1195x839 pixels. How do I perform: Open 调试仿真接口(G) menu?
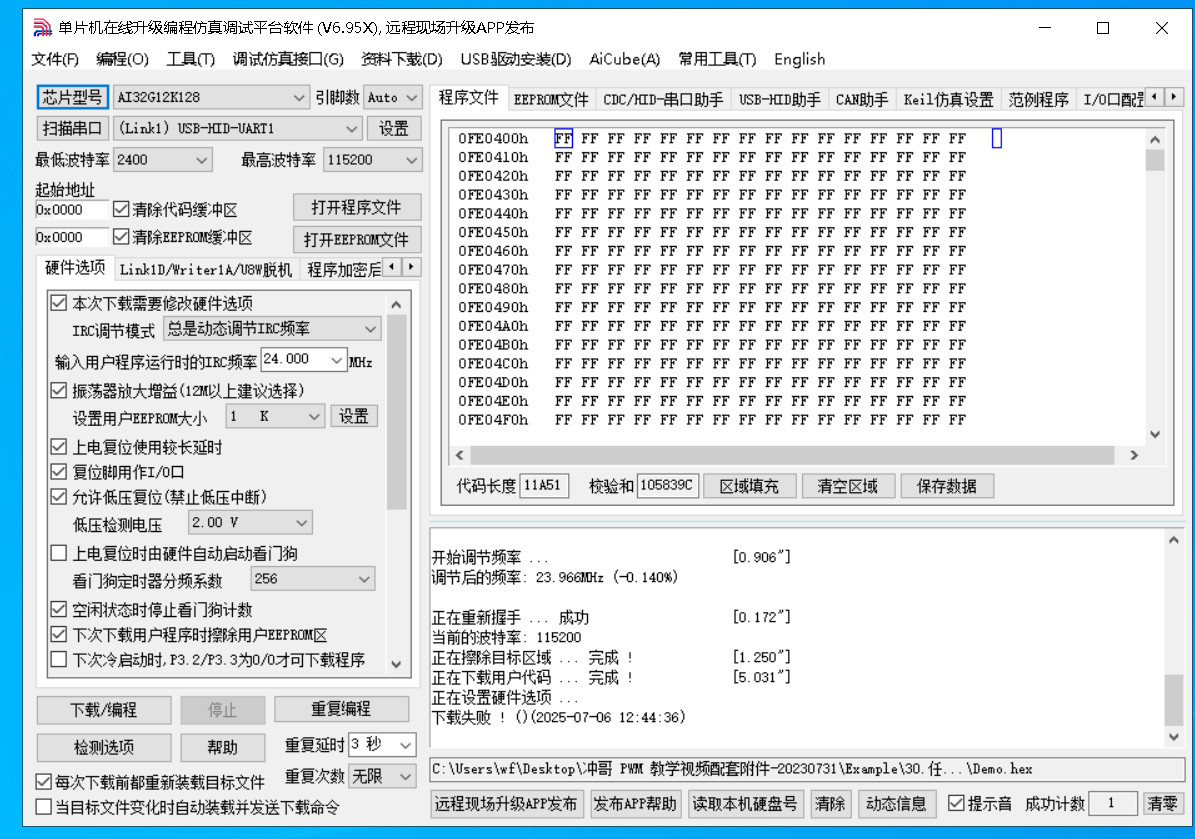(288, 59)
